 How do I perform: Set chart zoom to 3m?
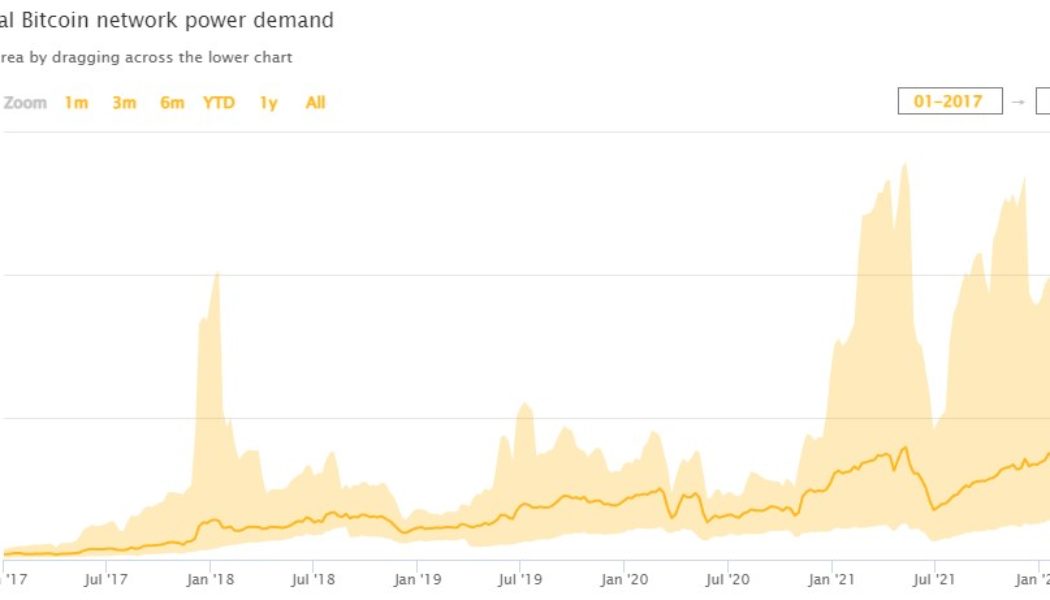click(124, 103)
